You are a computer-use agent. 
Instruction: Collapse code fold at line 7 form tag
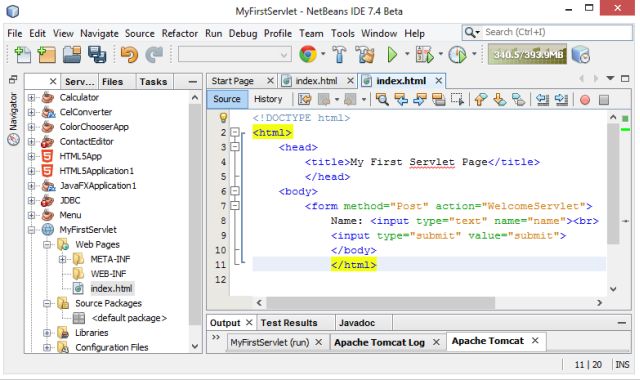[x=235, y=206]
